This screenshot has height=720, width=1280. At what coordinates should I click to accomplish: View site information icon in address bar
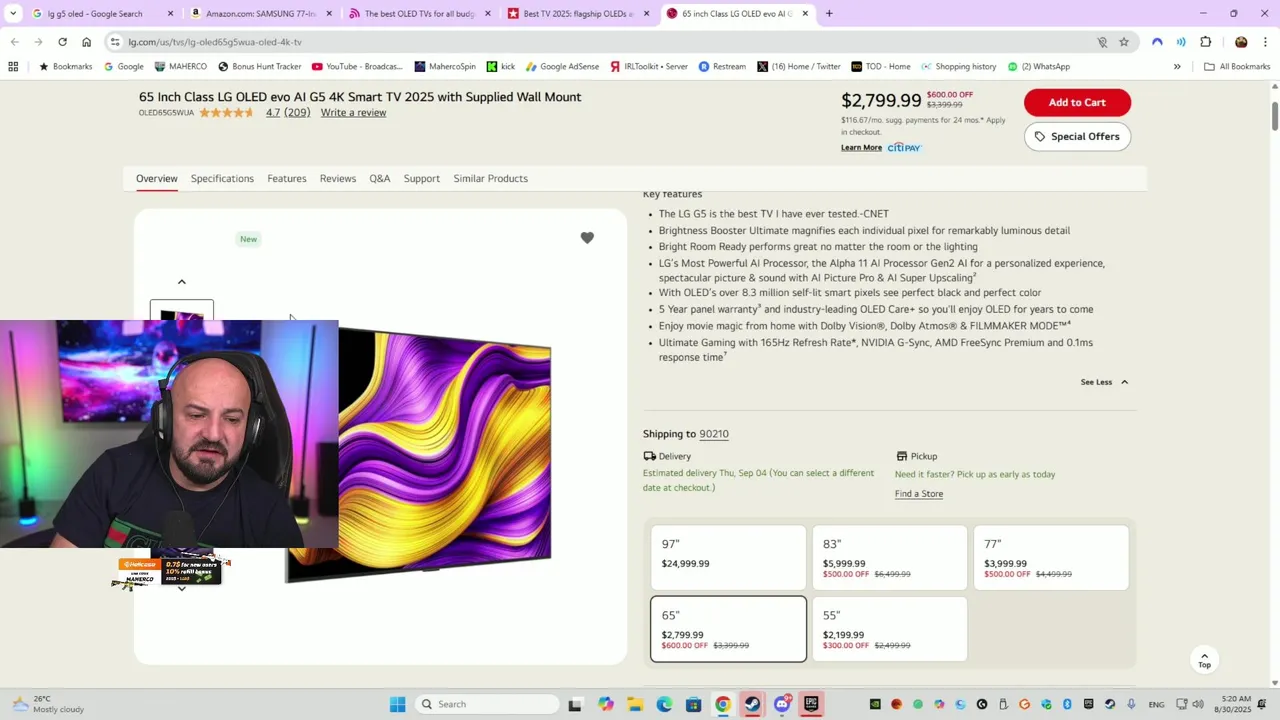pyautogui.click(x=115, y=42)
